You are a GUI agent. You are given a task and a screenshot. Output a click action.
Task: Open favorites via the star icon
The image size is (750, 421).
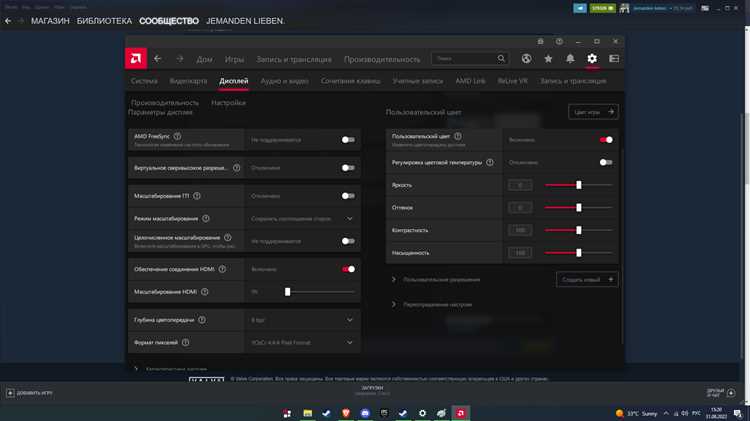[x=548, y=58]
